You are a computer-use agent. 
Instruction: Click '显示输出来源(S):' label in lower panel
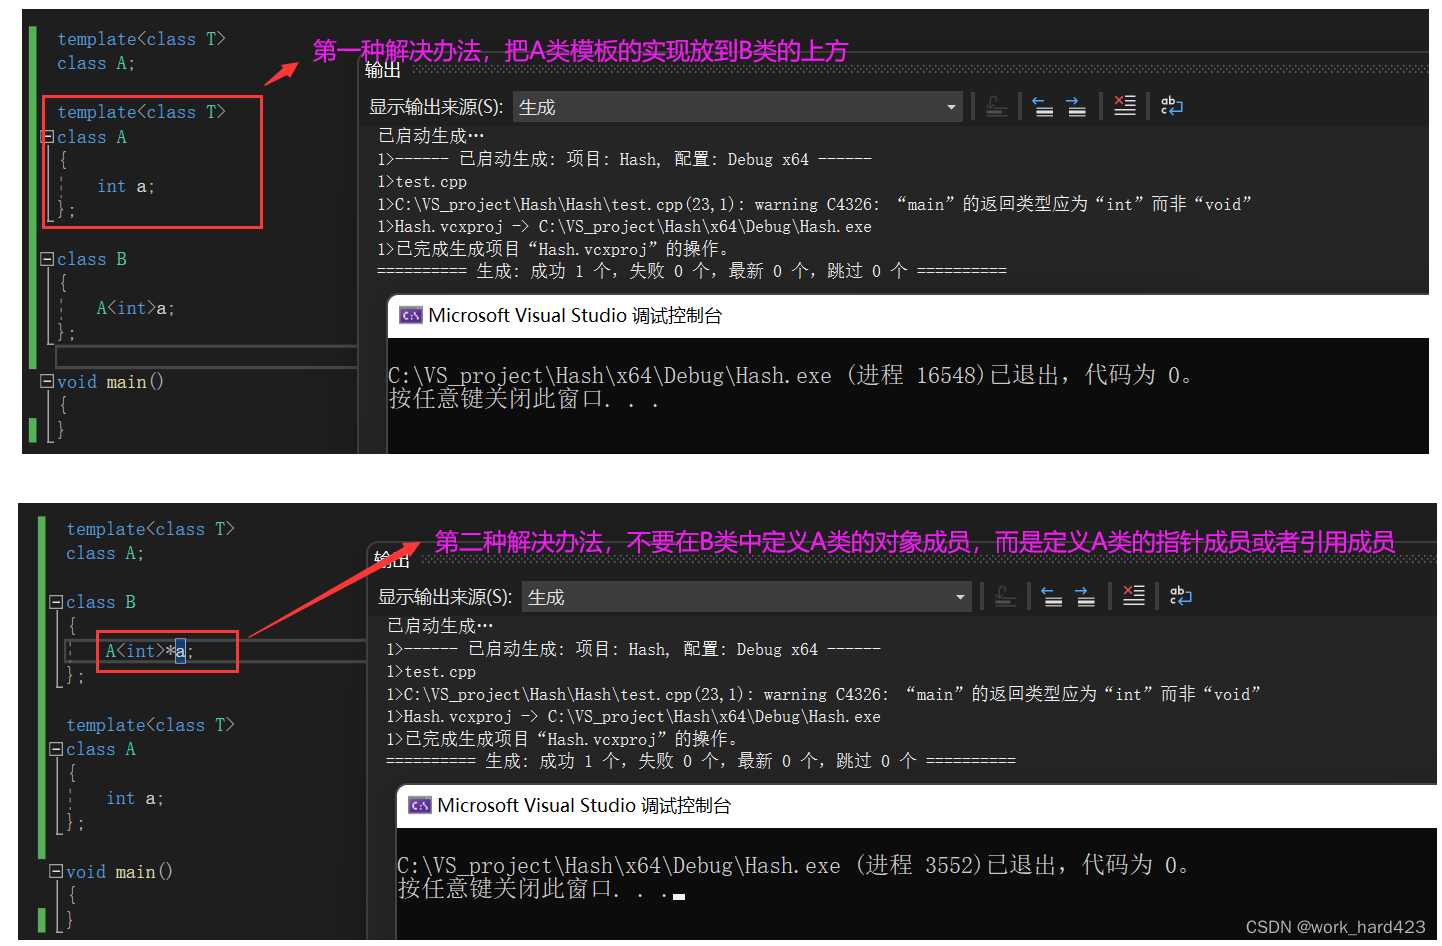(x=445, y=597)
